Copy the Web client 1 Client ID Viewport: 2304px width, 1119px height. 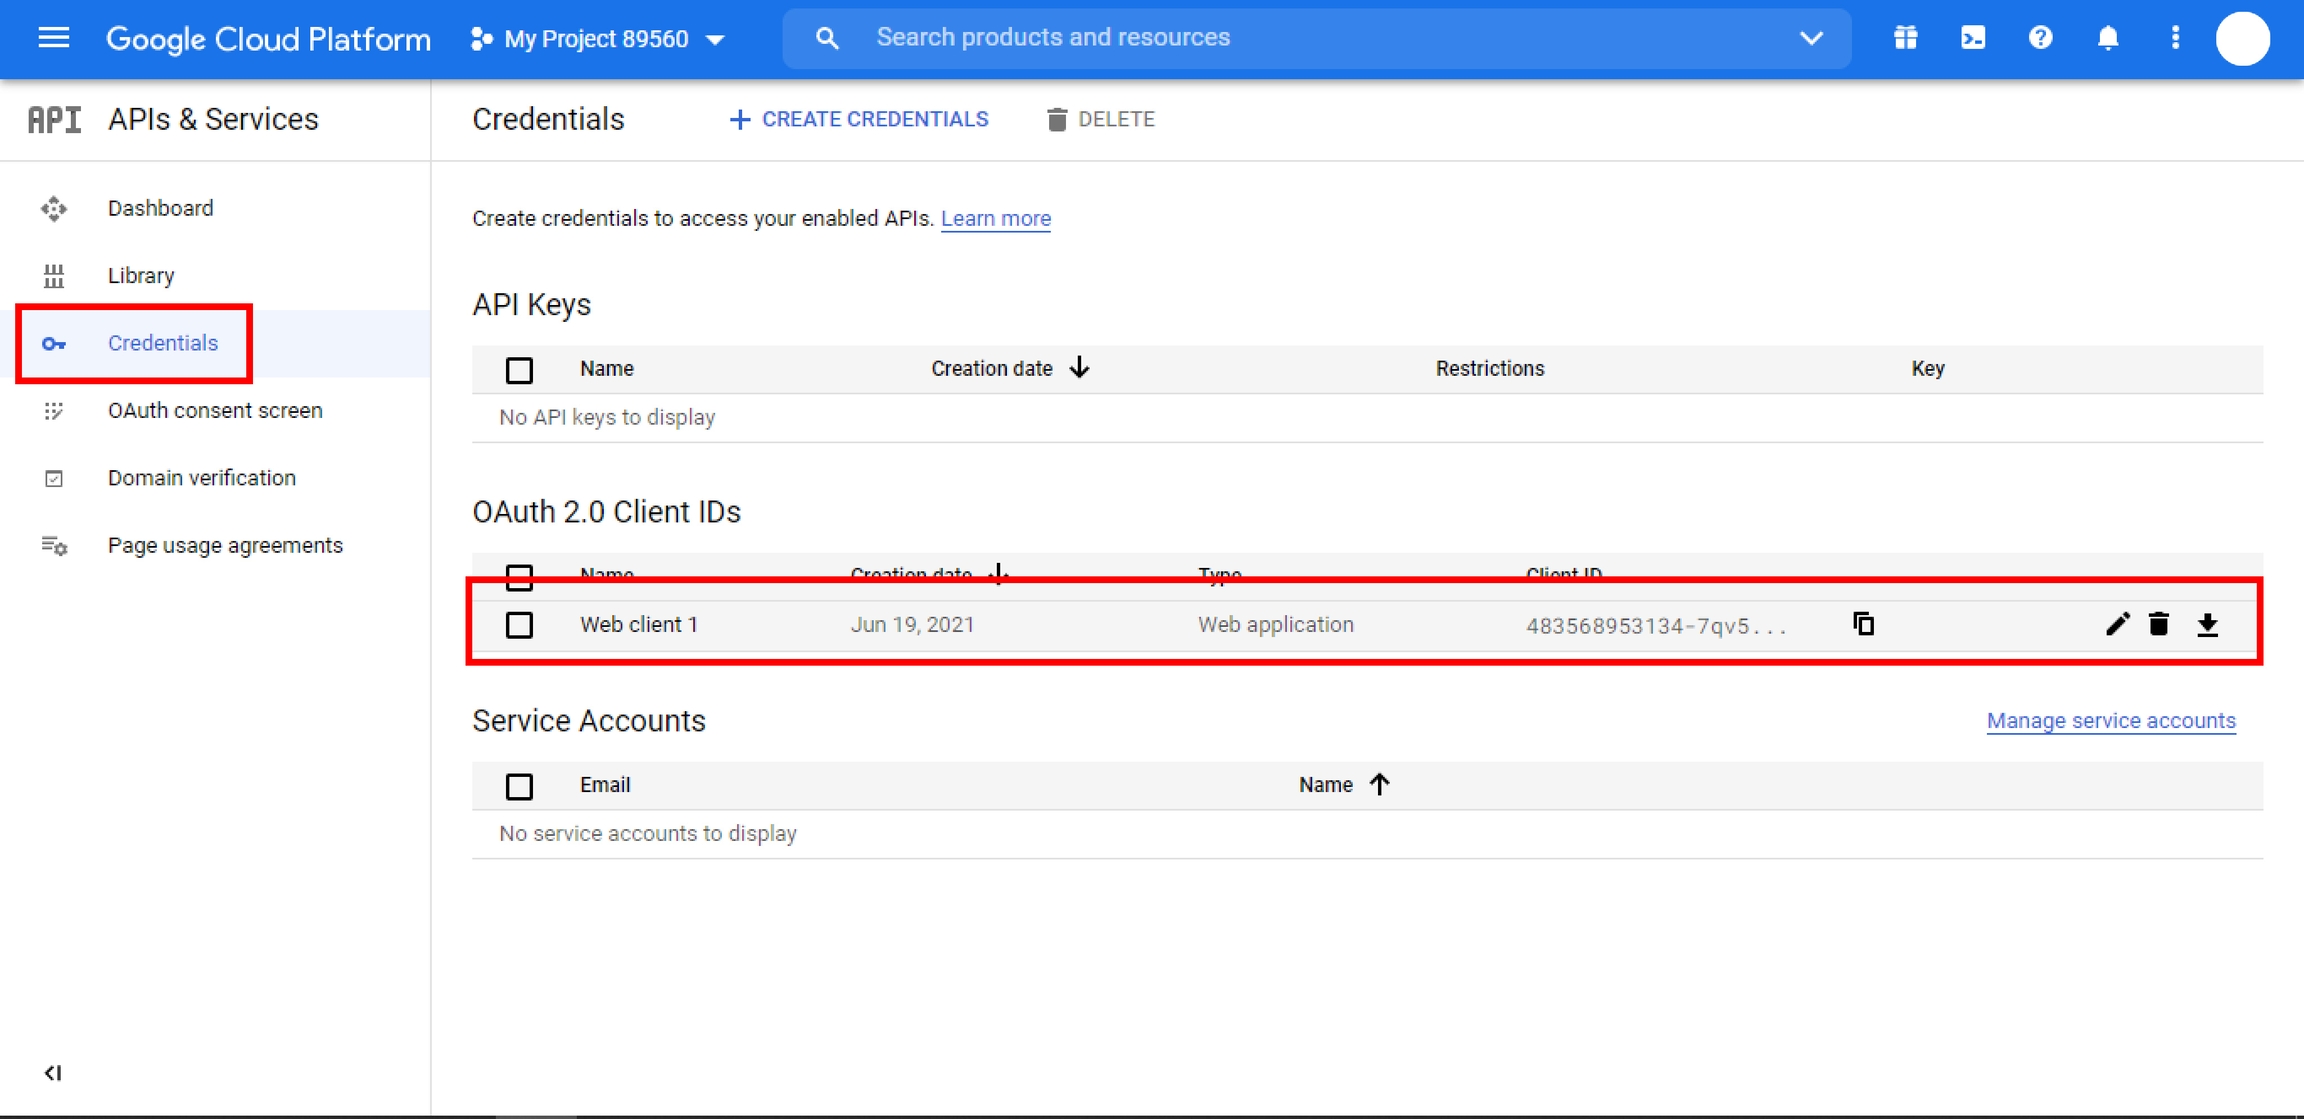(1863, 624)
